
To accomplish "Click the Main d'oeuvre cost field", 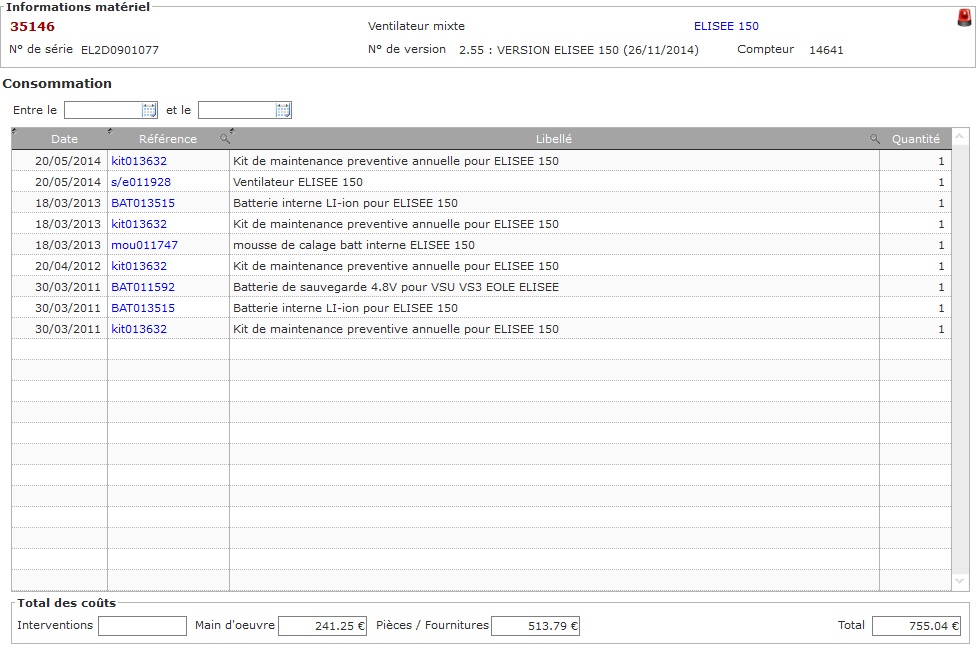I will (322, 626).
